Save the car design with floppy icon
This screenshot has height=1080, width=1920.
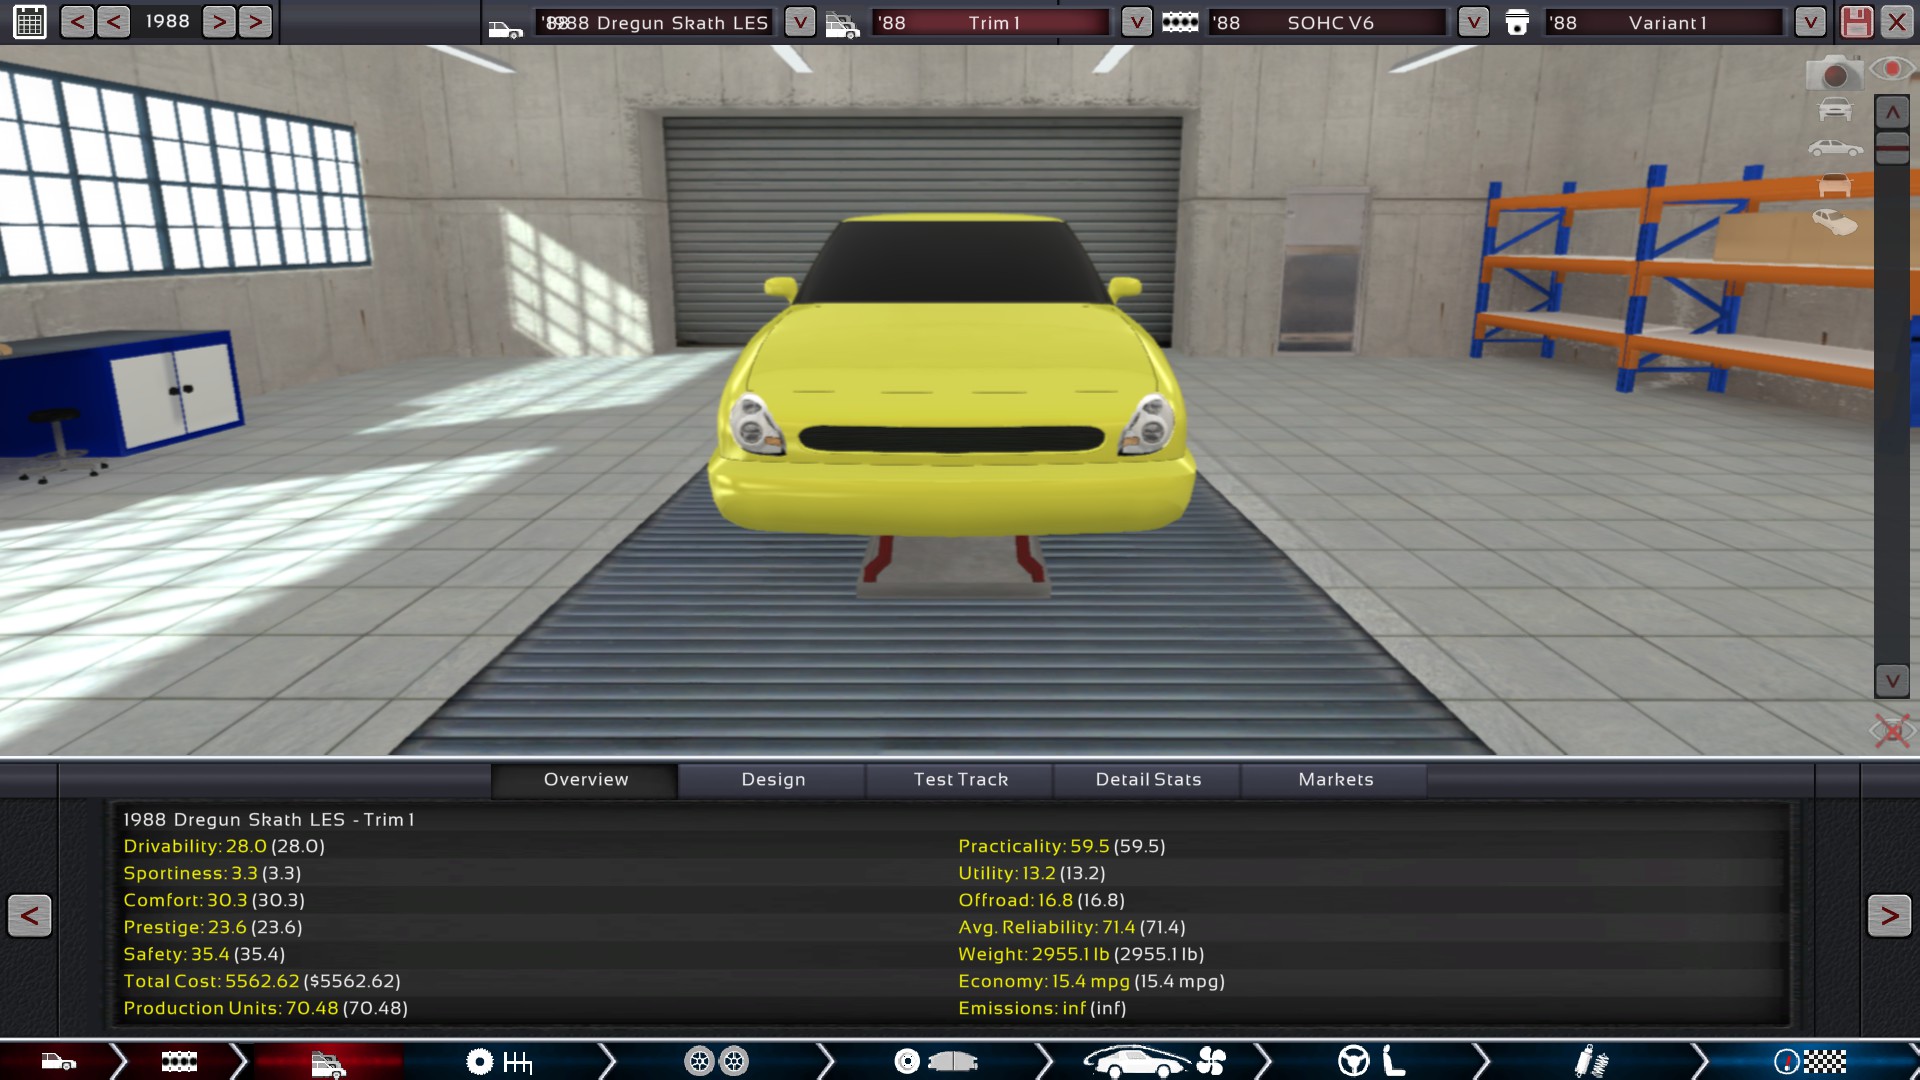click(1856, 22)
